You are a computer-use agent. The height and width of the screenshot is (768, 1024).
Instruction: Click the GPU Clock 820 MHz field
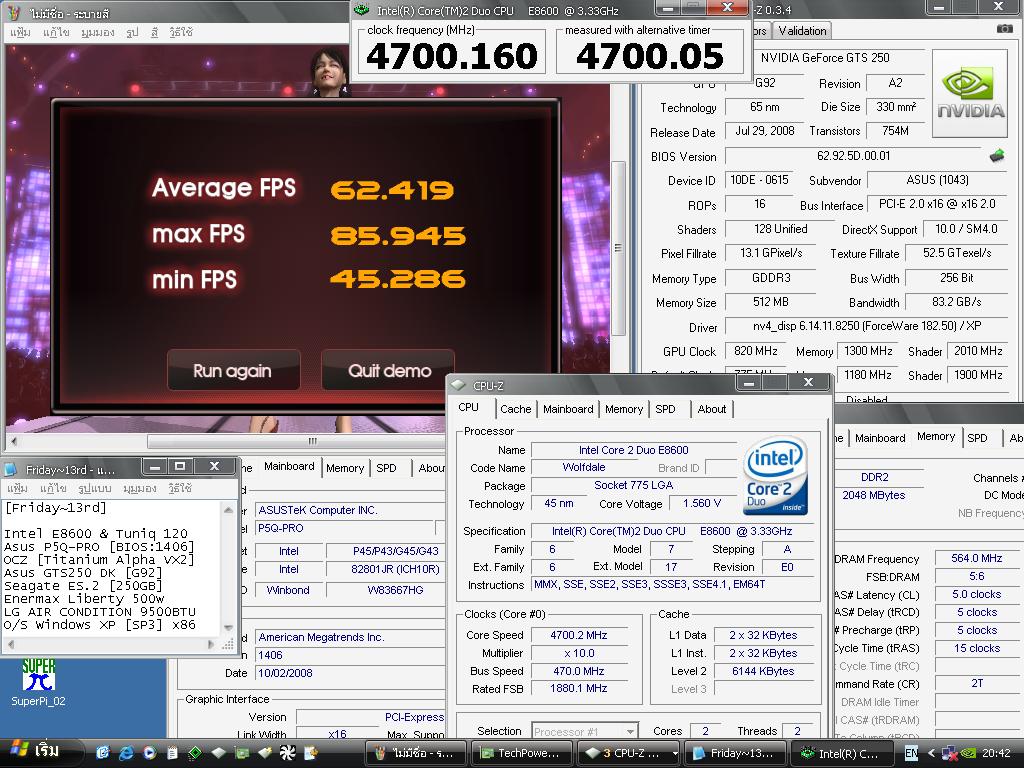coord(756,351)
